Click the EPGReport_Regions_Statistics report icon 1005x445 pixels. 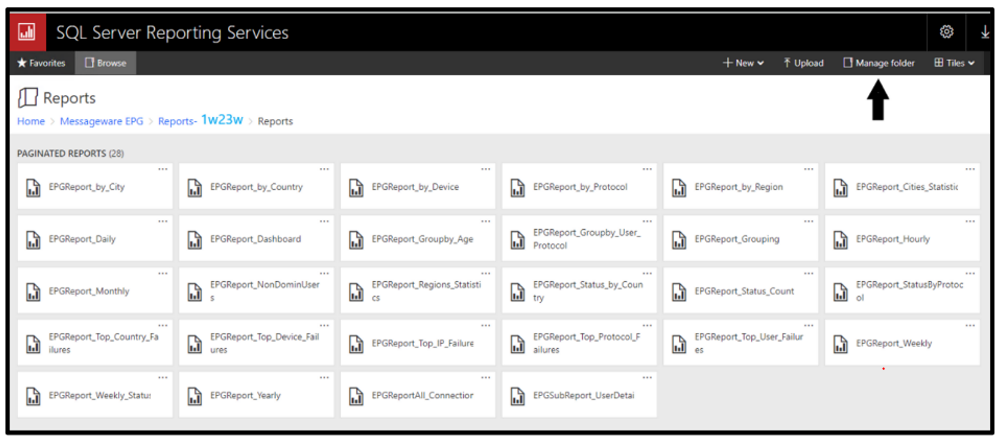point(356,291)
